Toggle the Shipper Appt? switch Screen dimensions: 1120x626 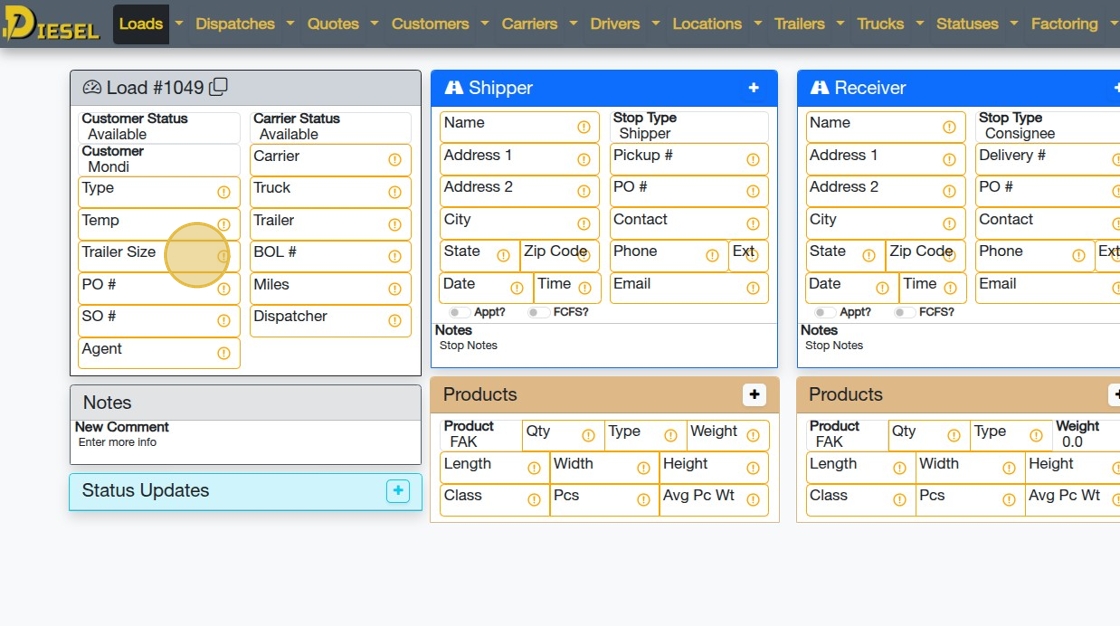pyautogui.click(x=459, y=312)
